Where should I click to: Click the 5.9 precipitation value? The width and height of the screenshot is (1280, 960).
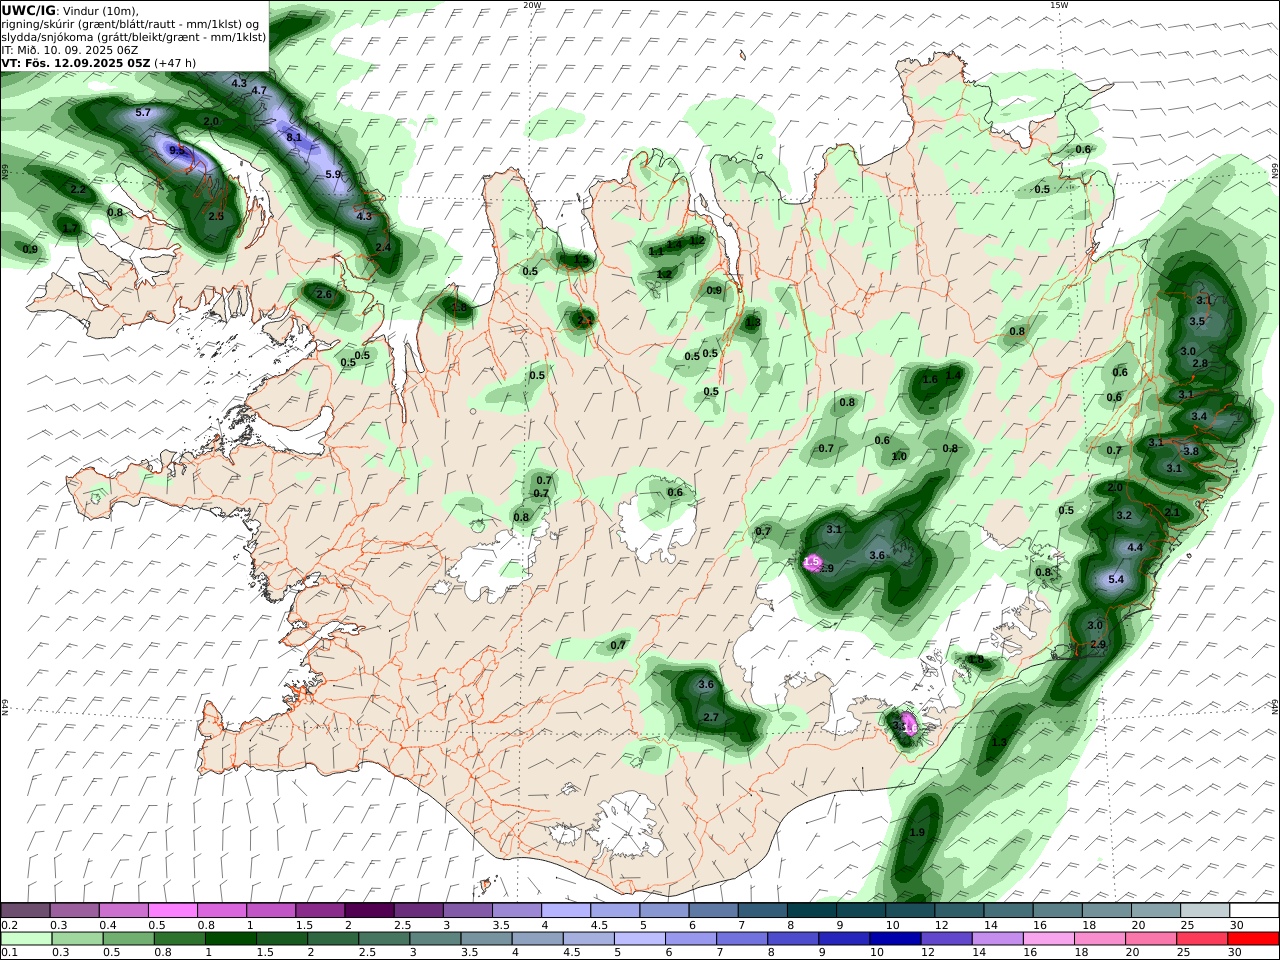tap(334, 174)
